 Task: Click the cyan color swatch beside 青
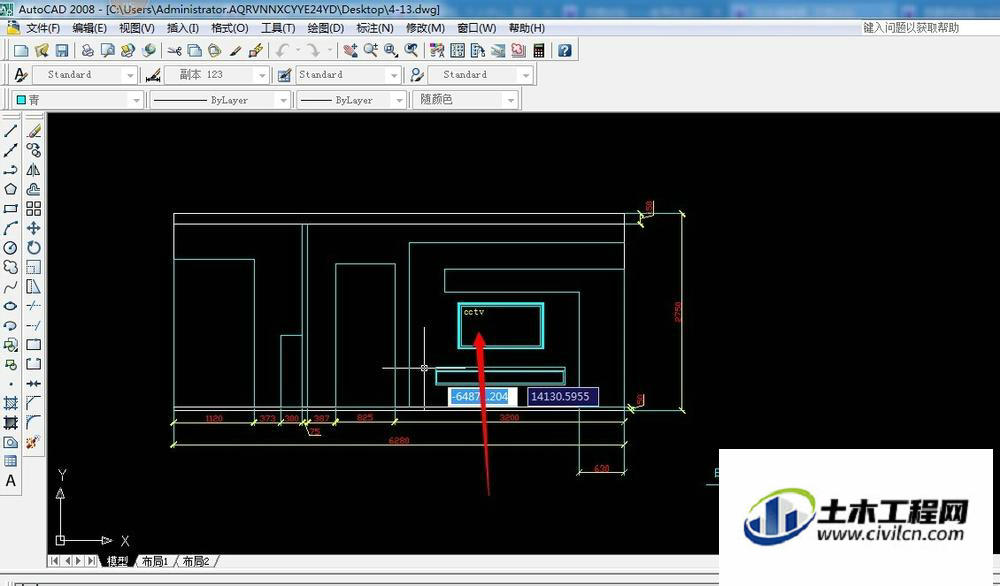pyautogui.click(x=20, y=99)
